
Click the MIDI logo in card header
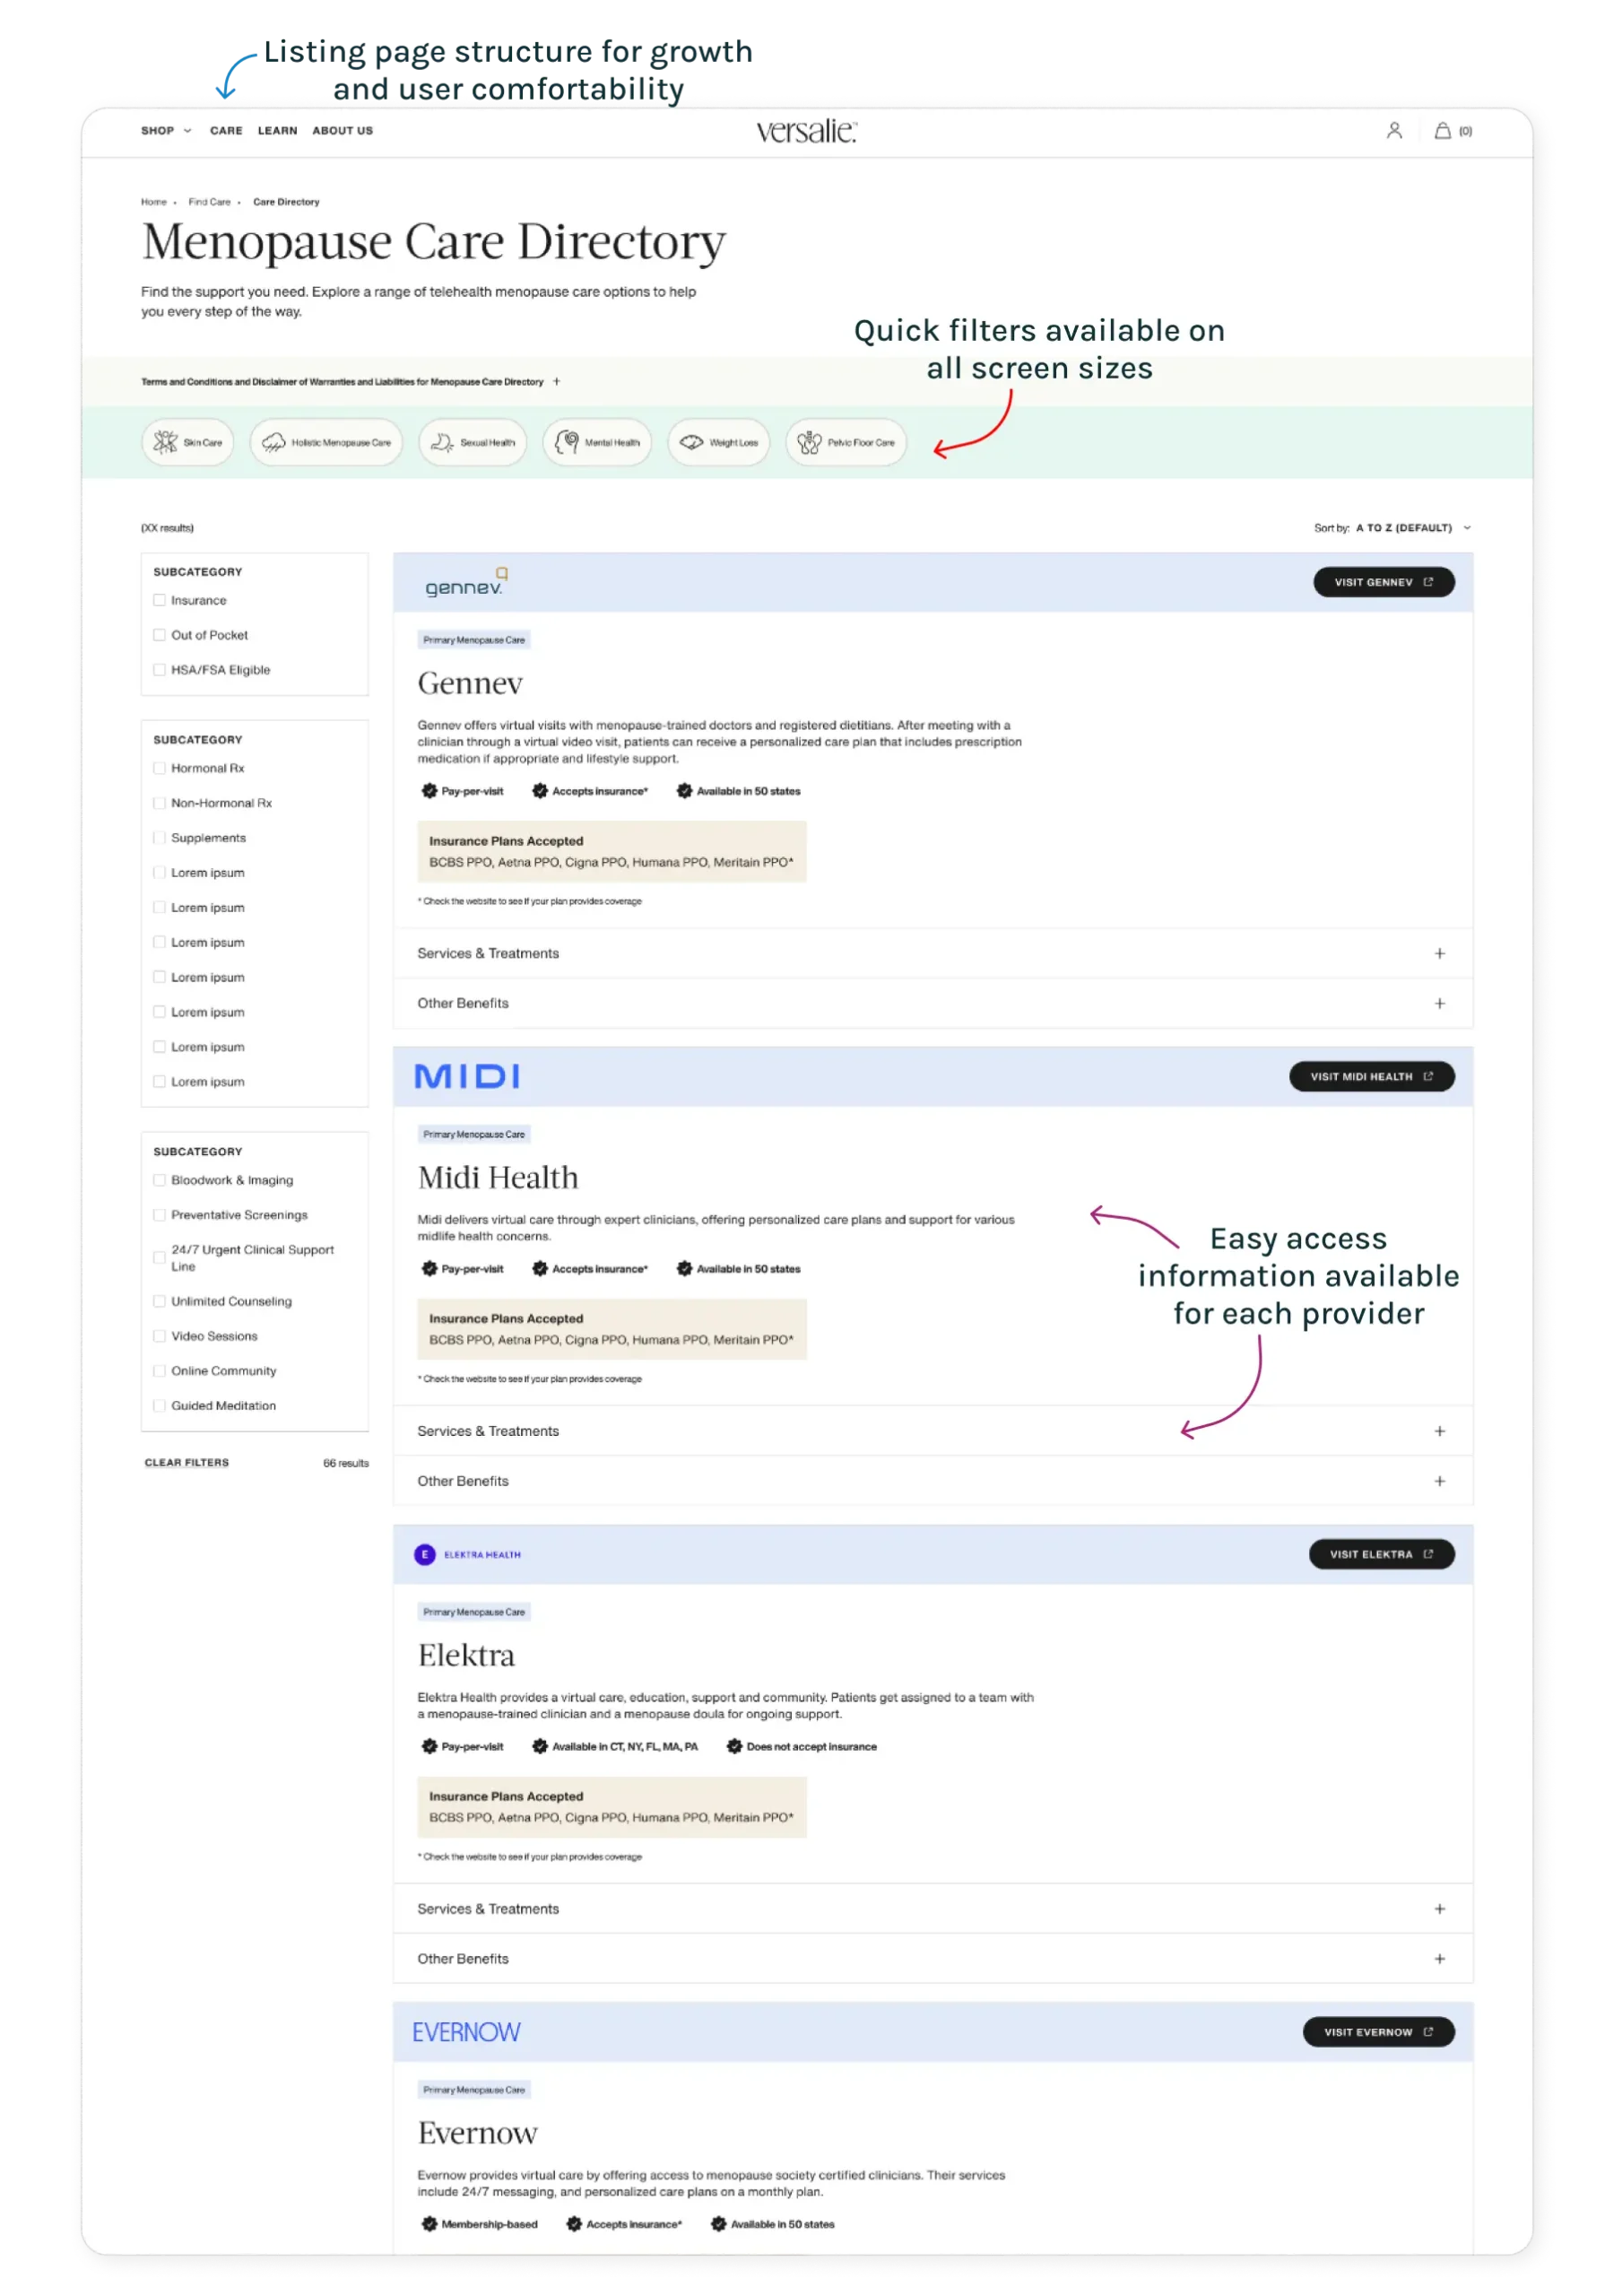tap(467, 1076)
